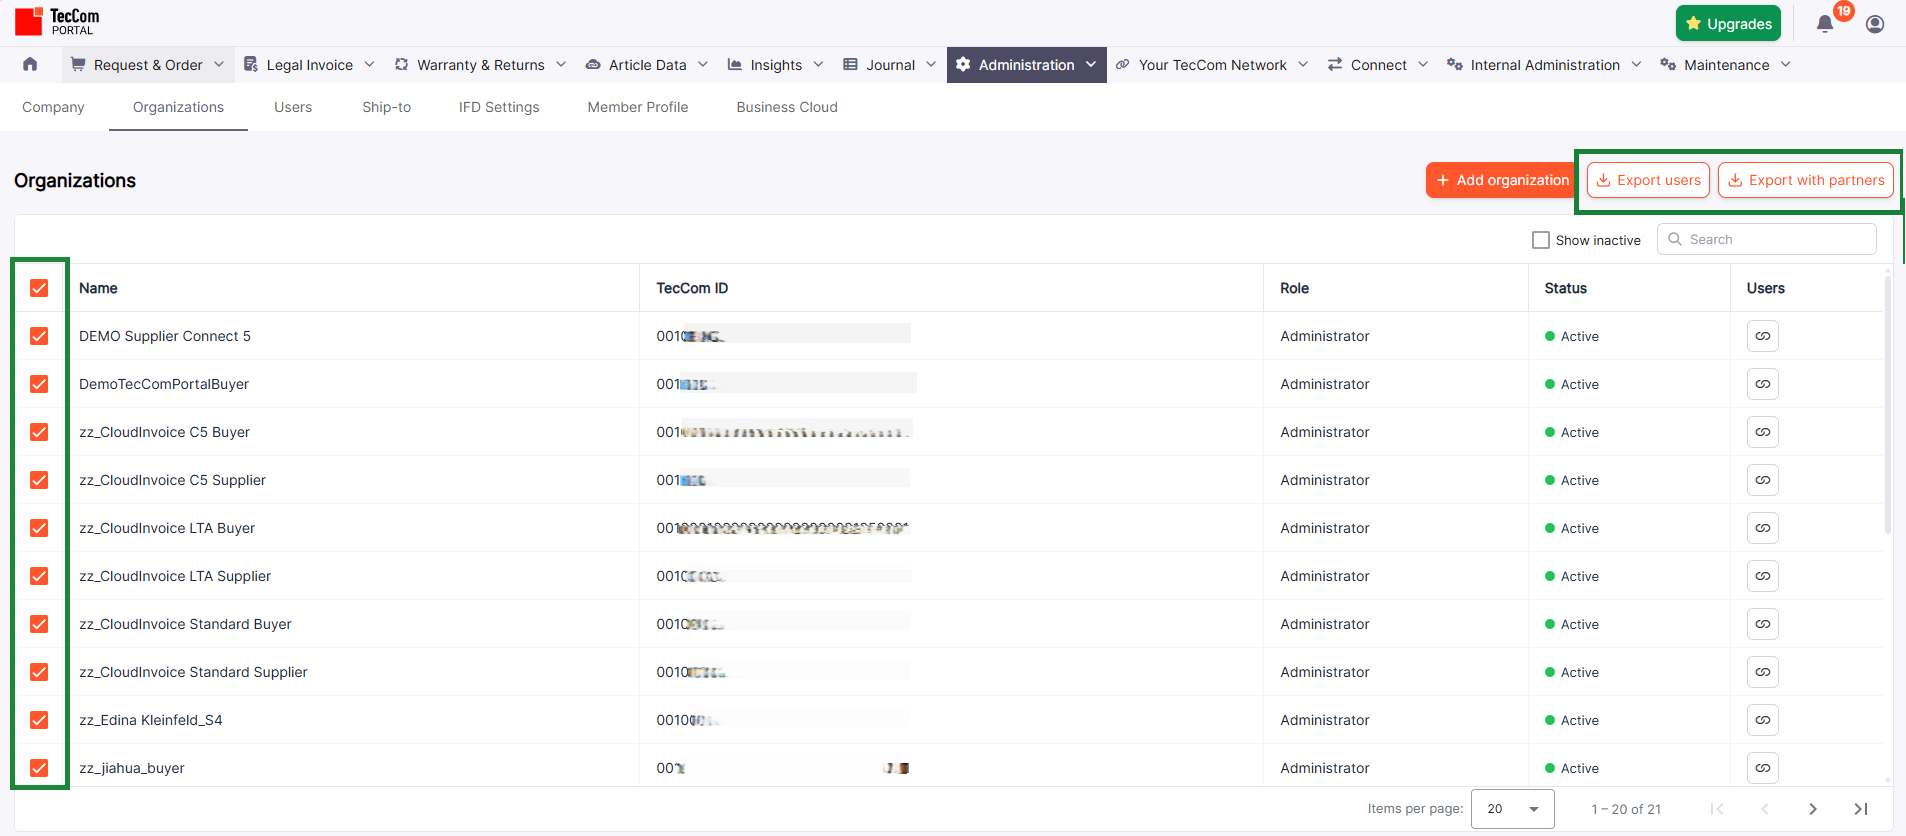The image size is (1906, 836).
Task: Uncheck zz_CloudInvoice C5 Supplier checkbox
Action: click(39, 480)
